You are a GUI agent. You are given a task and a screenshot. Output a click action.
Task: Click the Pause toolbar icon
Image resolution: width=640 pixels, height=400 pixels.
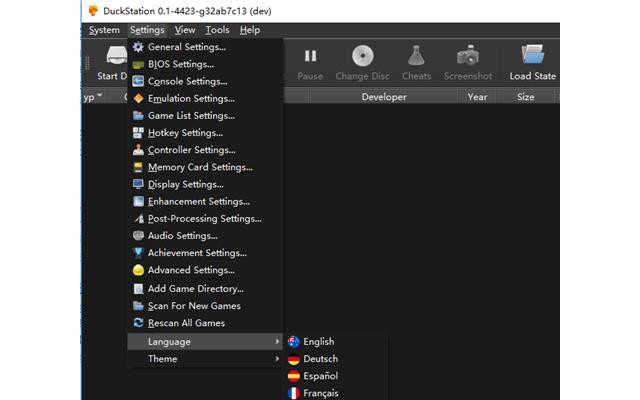(310, 56)
